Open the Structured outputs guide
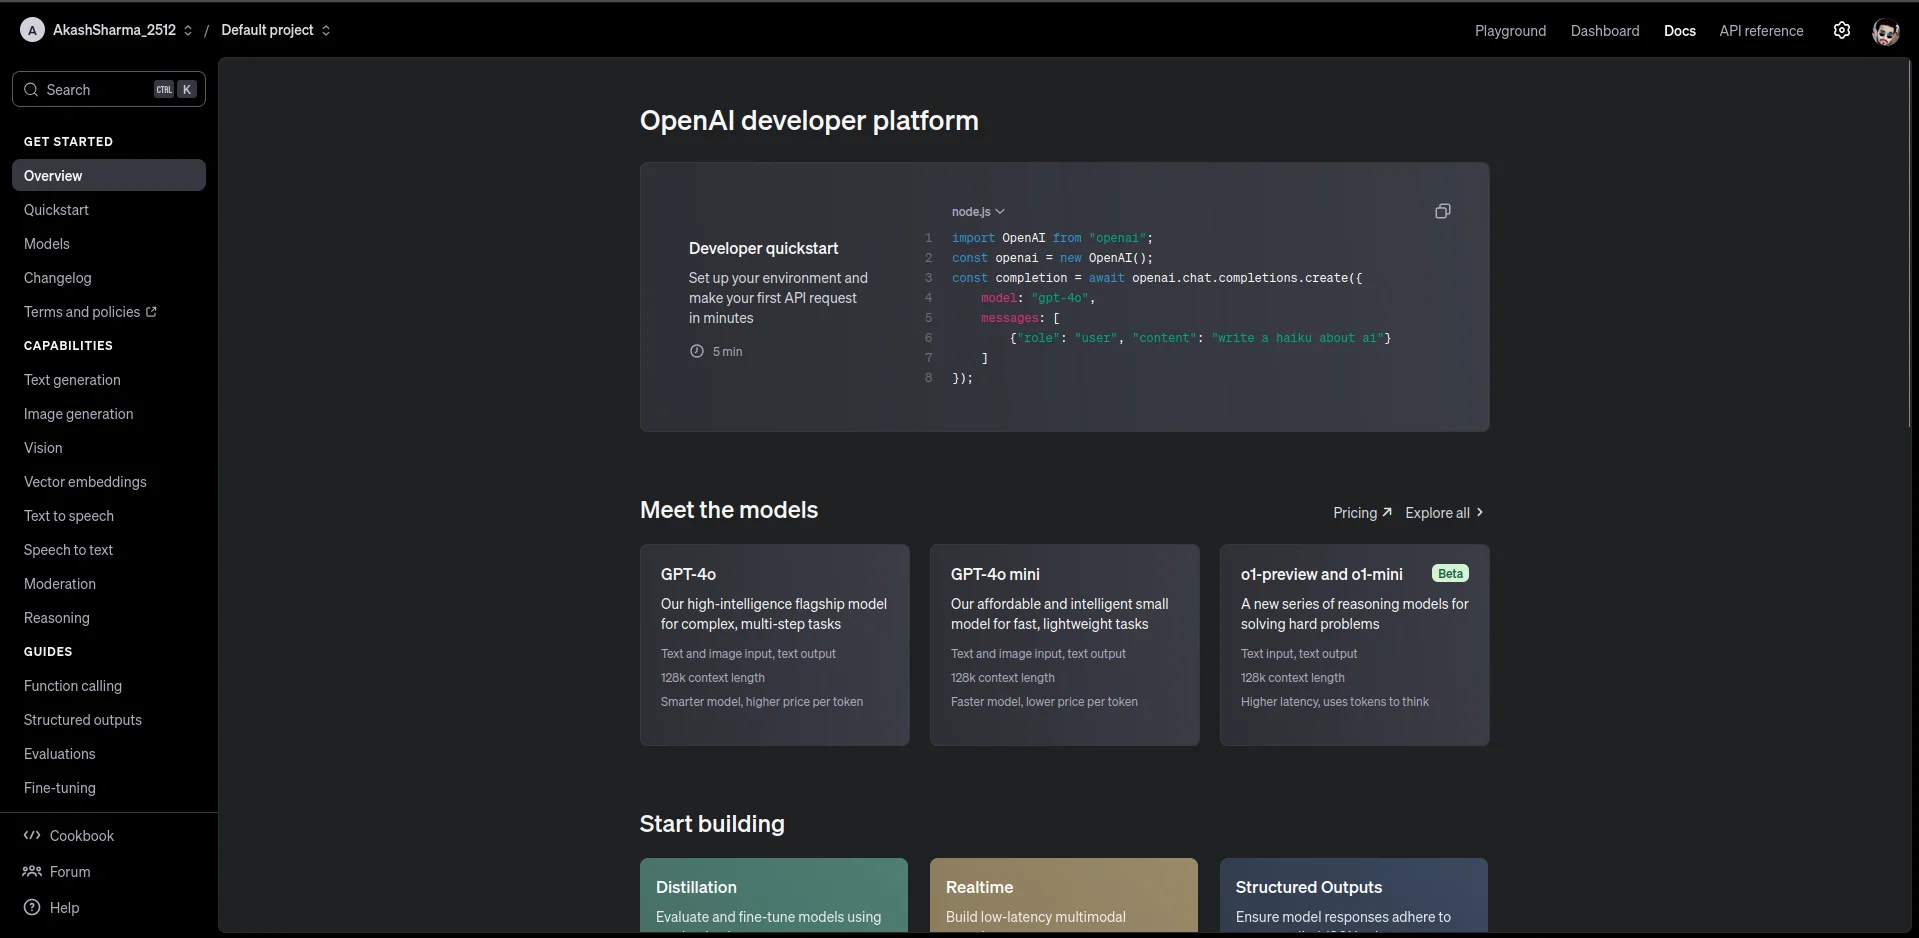This screenshot has width=1919, height=938. [x=82, y=719]
